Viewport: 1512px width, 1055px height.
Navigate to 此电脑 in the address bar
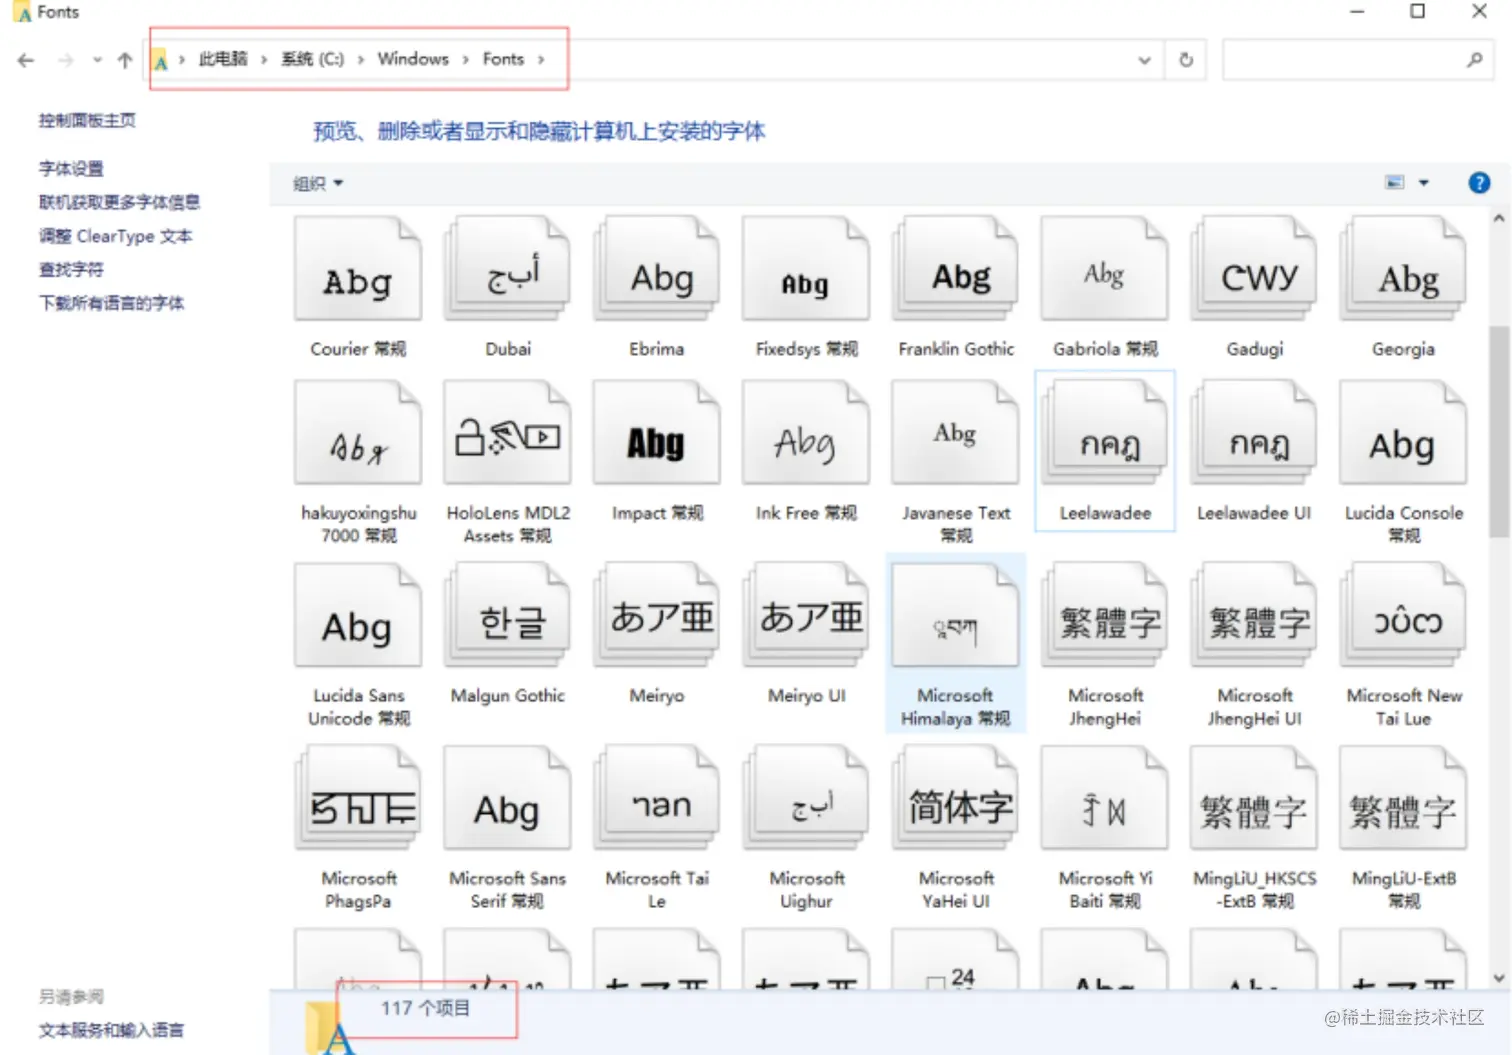[x=223, y=59]
